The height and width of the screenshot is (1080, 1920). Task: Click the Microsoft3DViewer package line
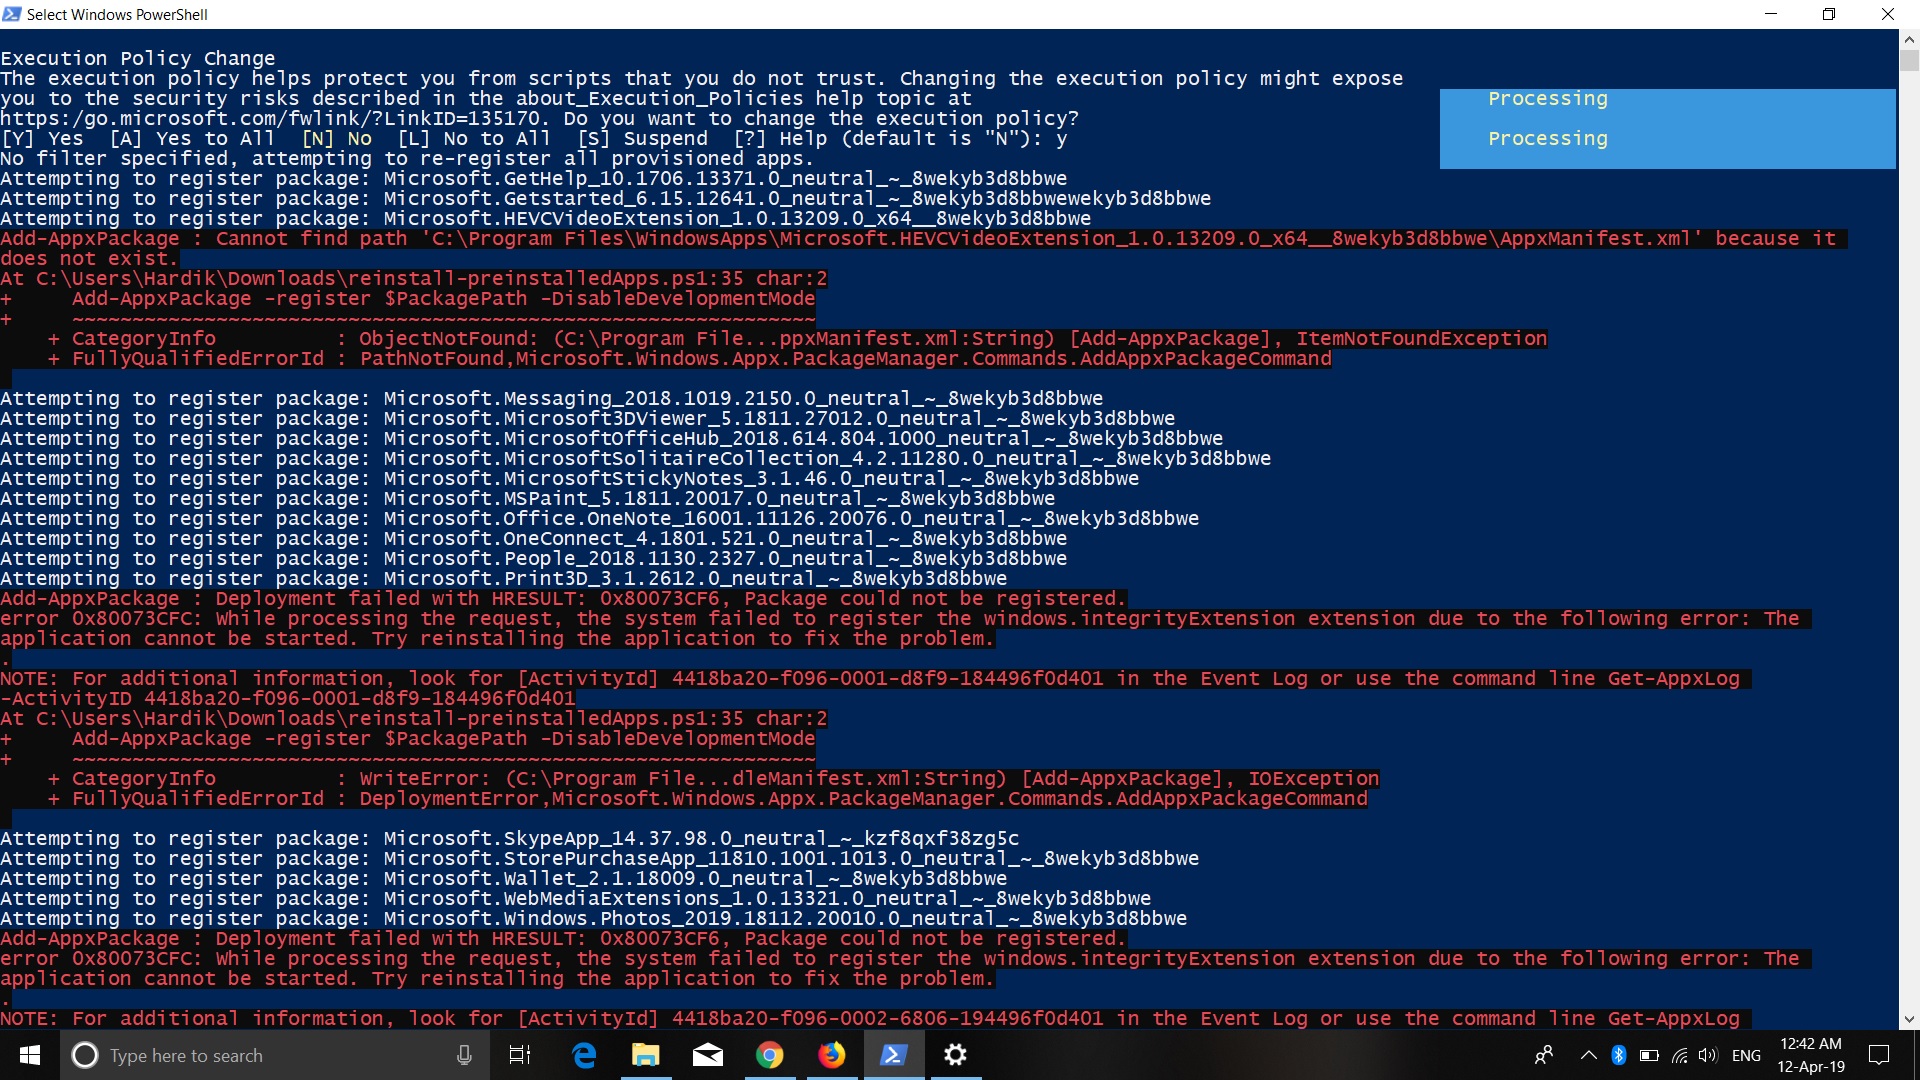pyautogui.click(x=588, y=418)
